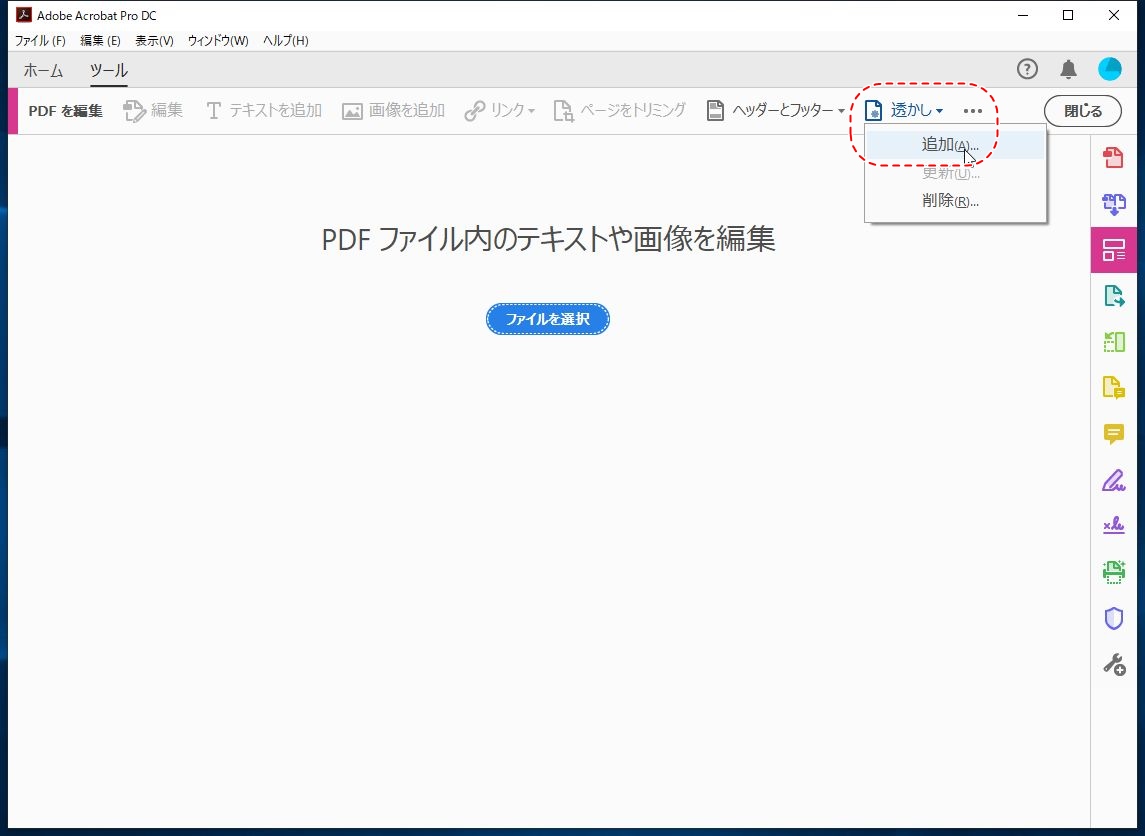The image size is (1145, 836).
Task: Open the ウィンドウ(W) menu
Action: [x=218, y=41]
